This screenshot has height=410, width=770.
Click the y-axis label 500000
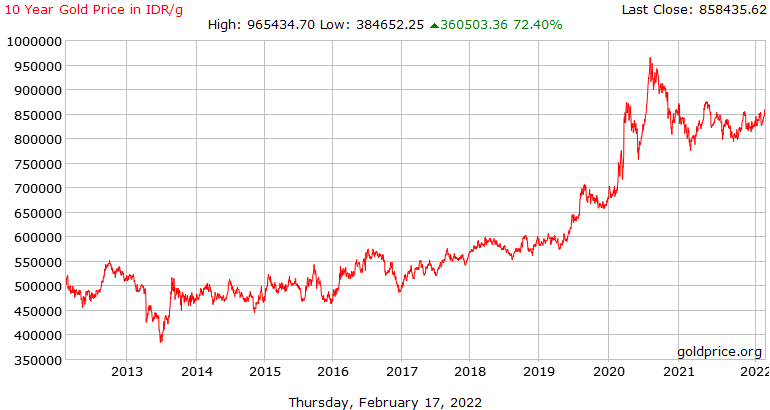38,286
